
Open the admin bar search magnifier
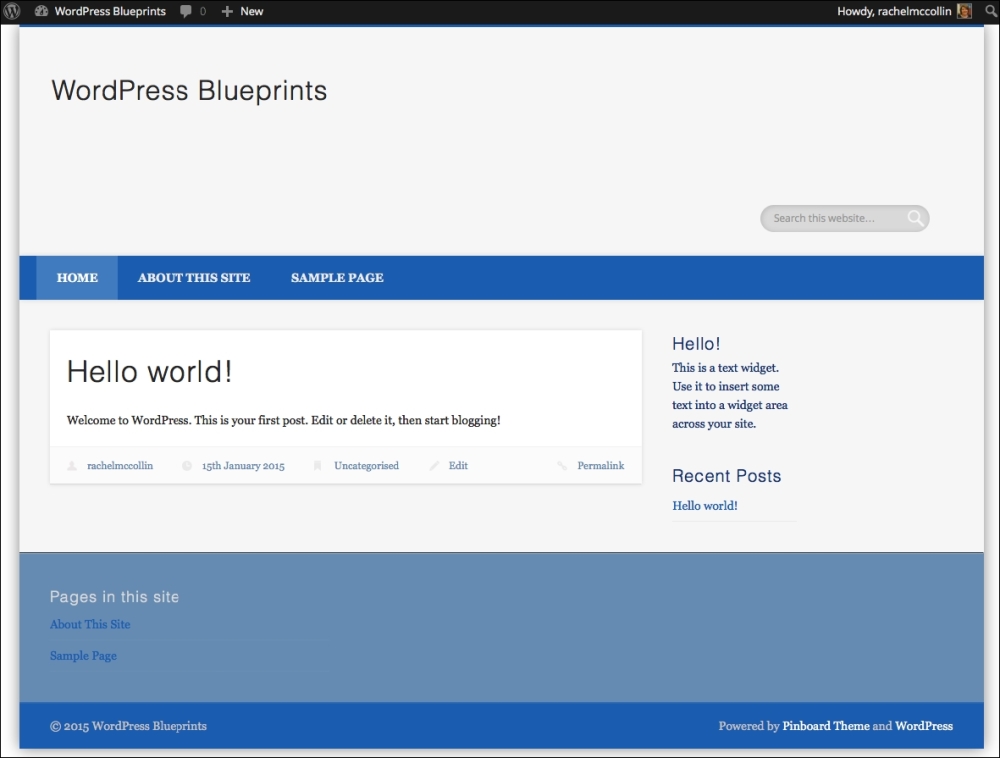[990, 11]
